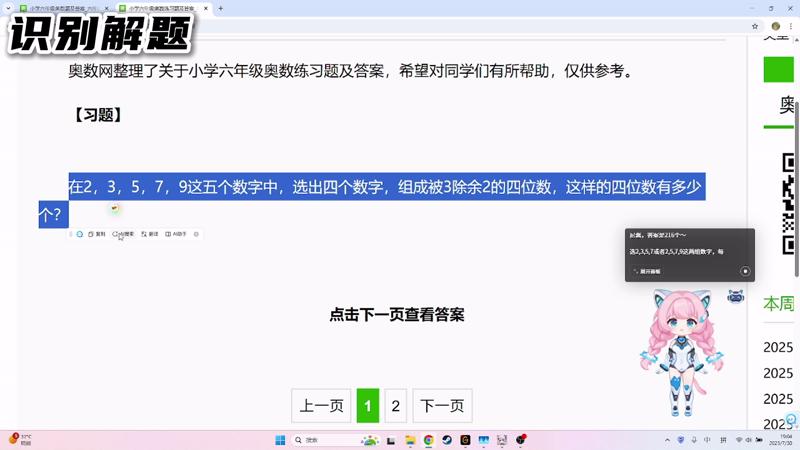Open Steam from the taskbar
This screenshot has height=450, width=800.
point(447,440)
